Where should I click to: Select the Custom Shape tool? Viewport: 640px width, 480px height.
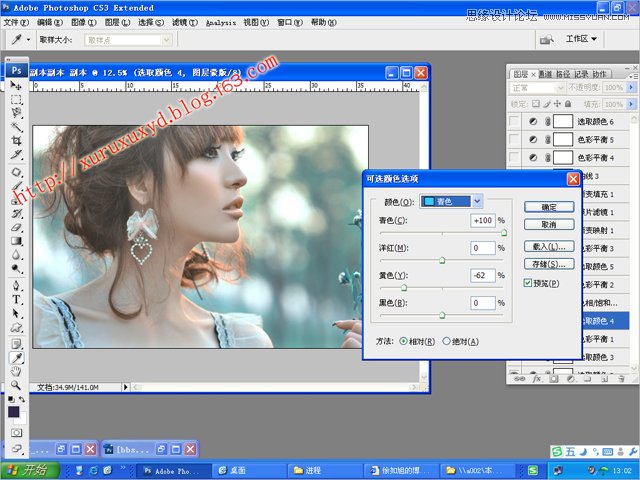16,327
